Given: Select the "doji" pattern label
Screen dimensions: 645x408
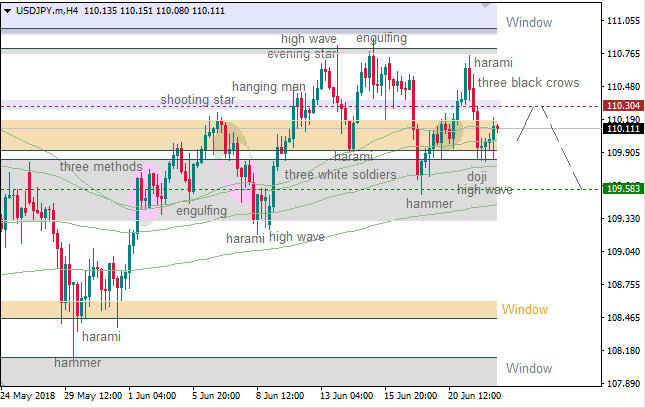Looking at the screenshot, I should coord(476,175).
